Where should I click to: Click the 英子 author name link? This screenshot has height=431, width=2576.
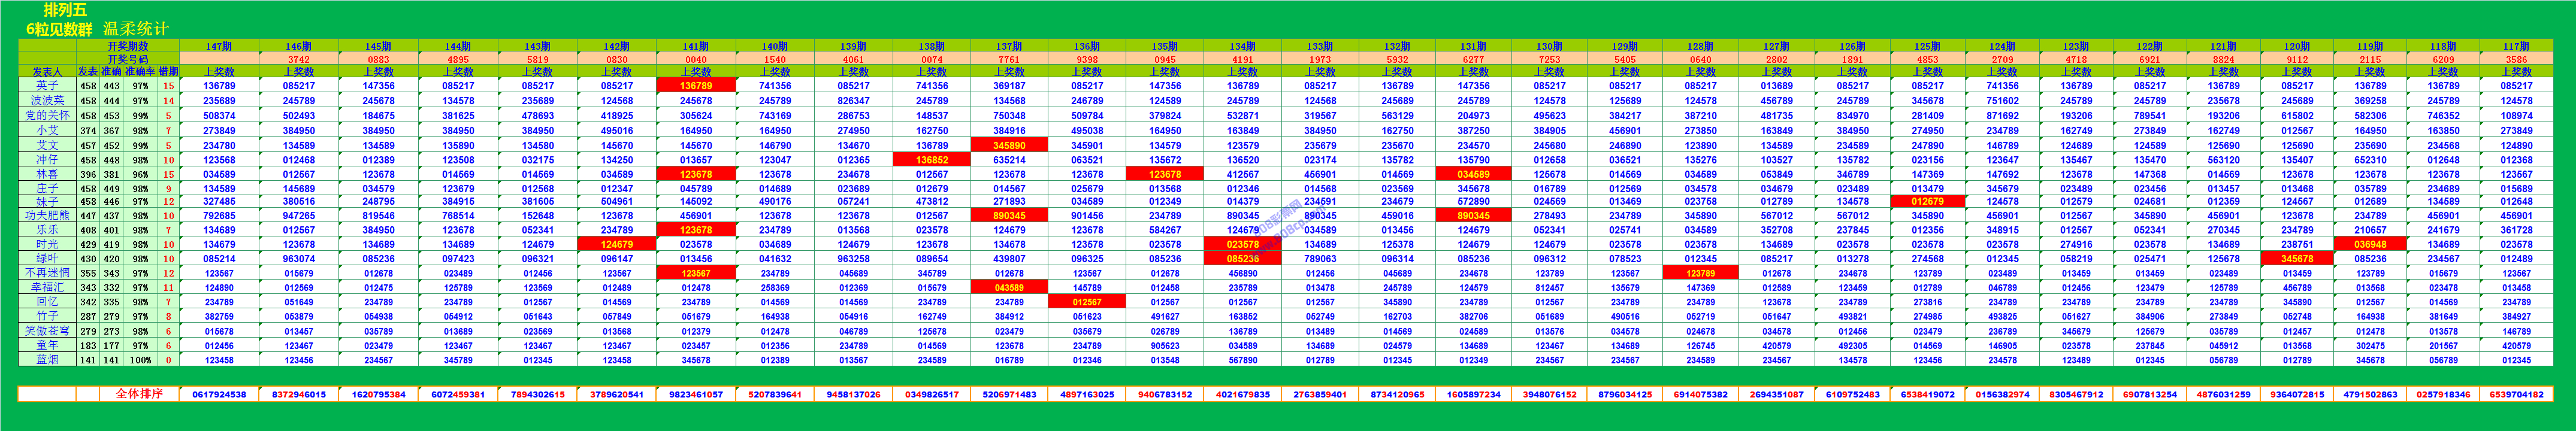(x=47, y=86)
